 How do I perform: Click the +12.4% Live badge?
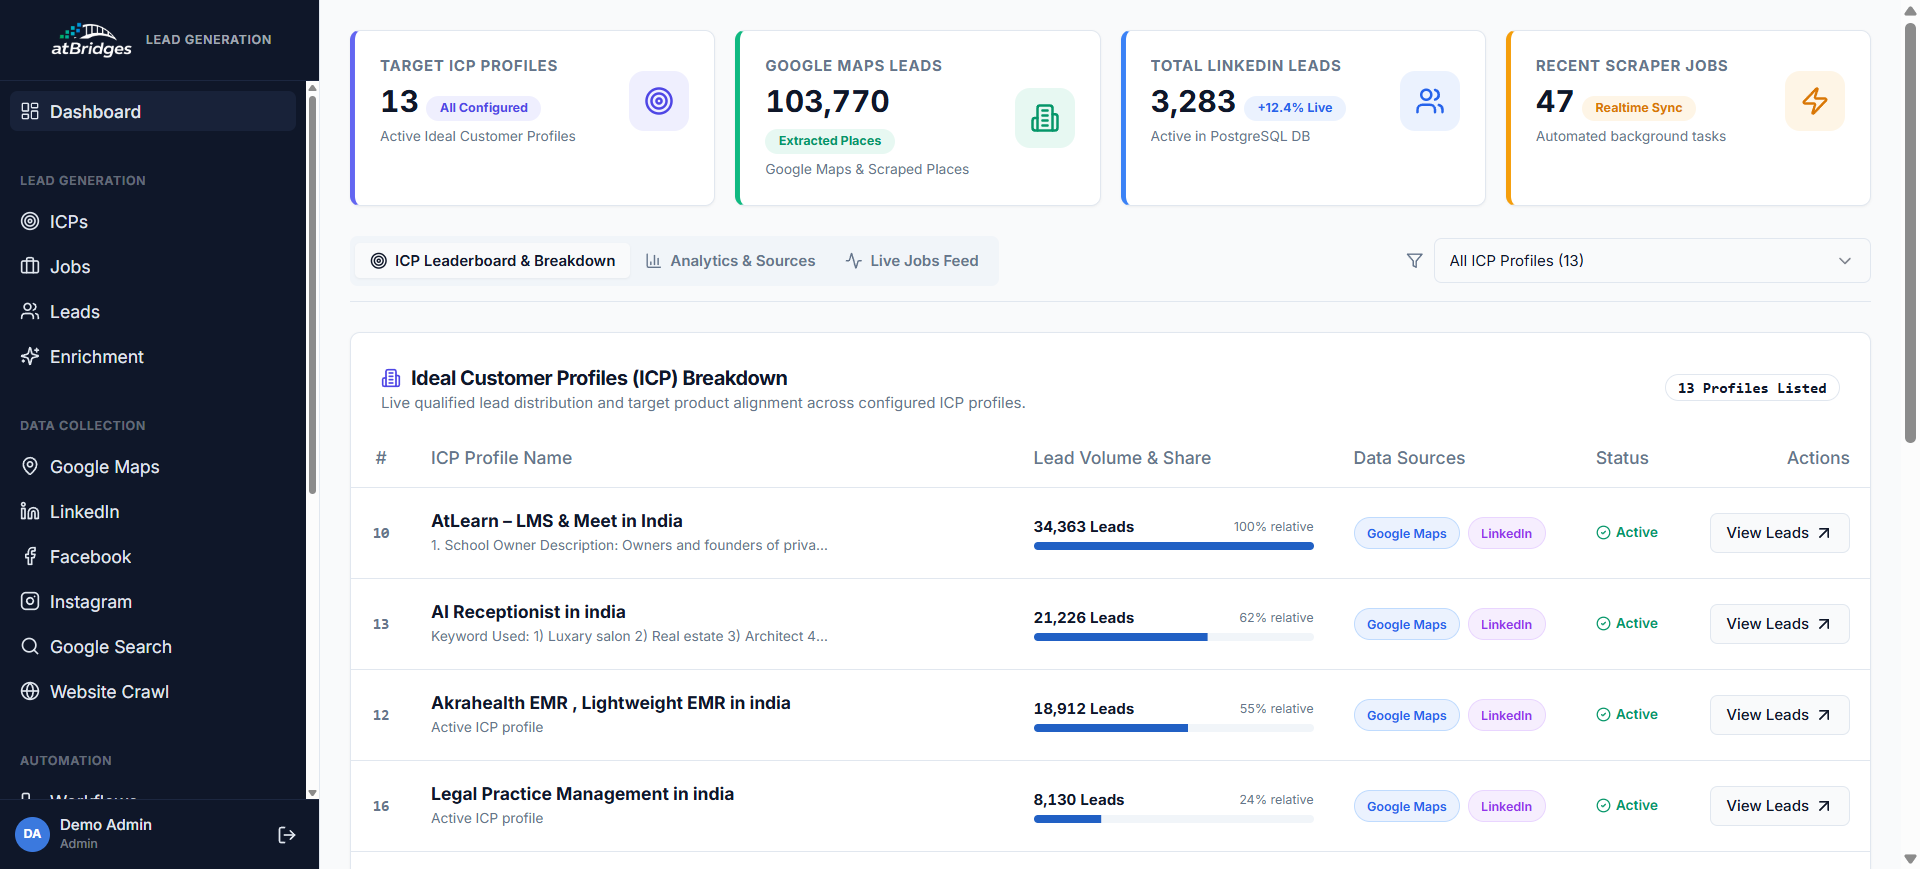pos(1295,108)
